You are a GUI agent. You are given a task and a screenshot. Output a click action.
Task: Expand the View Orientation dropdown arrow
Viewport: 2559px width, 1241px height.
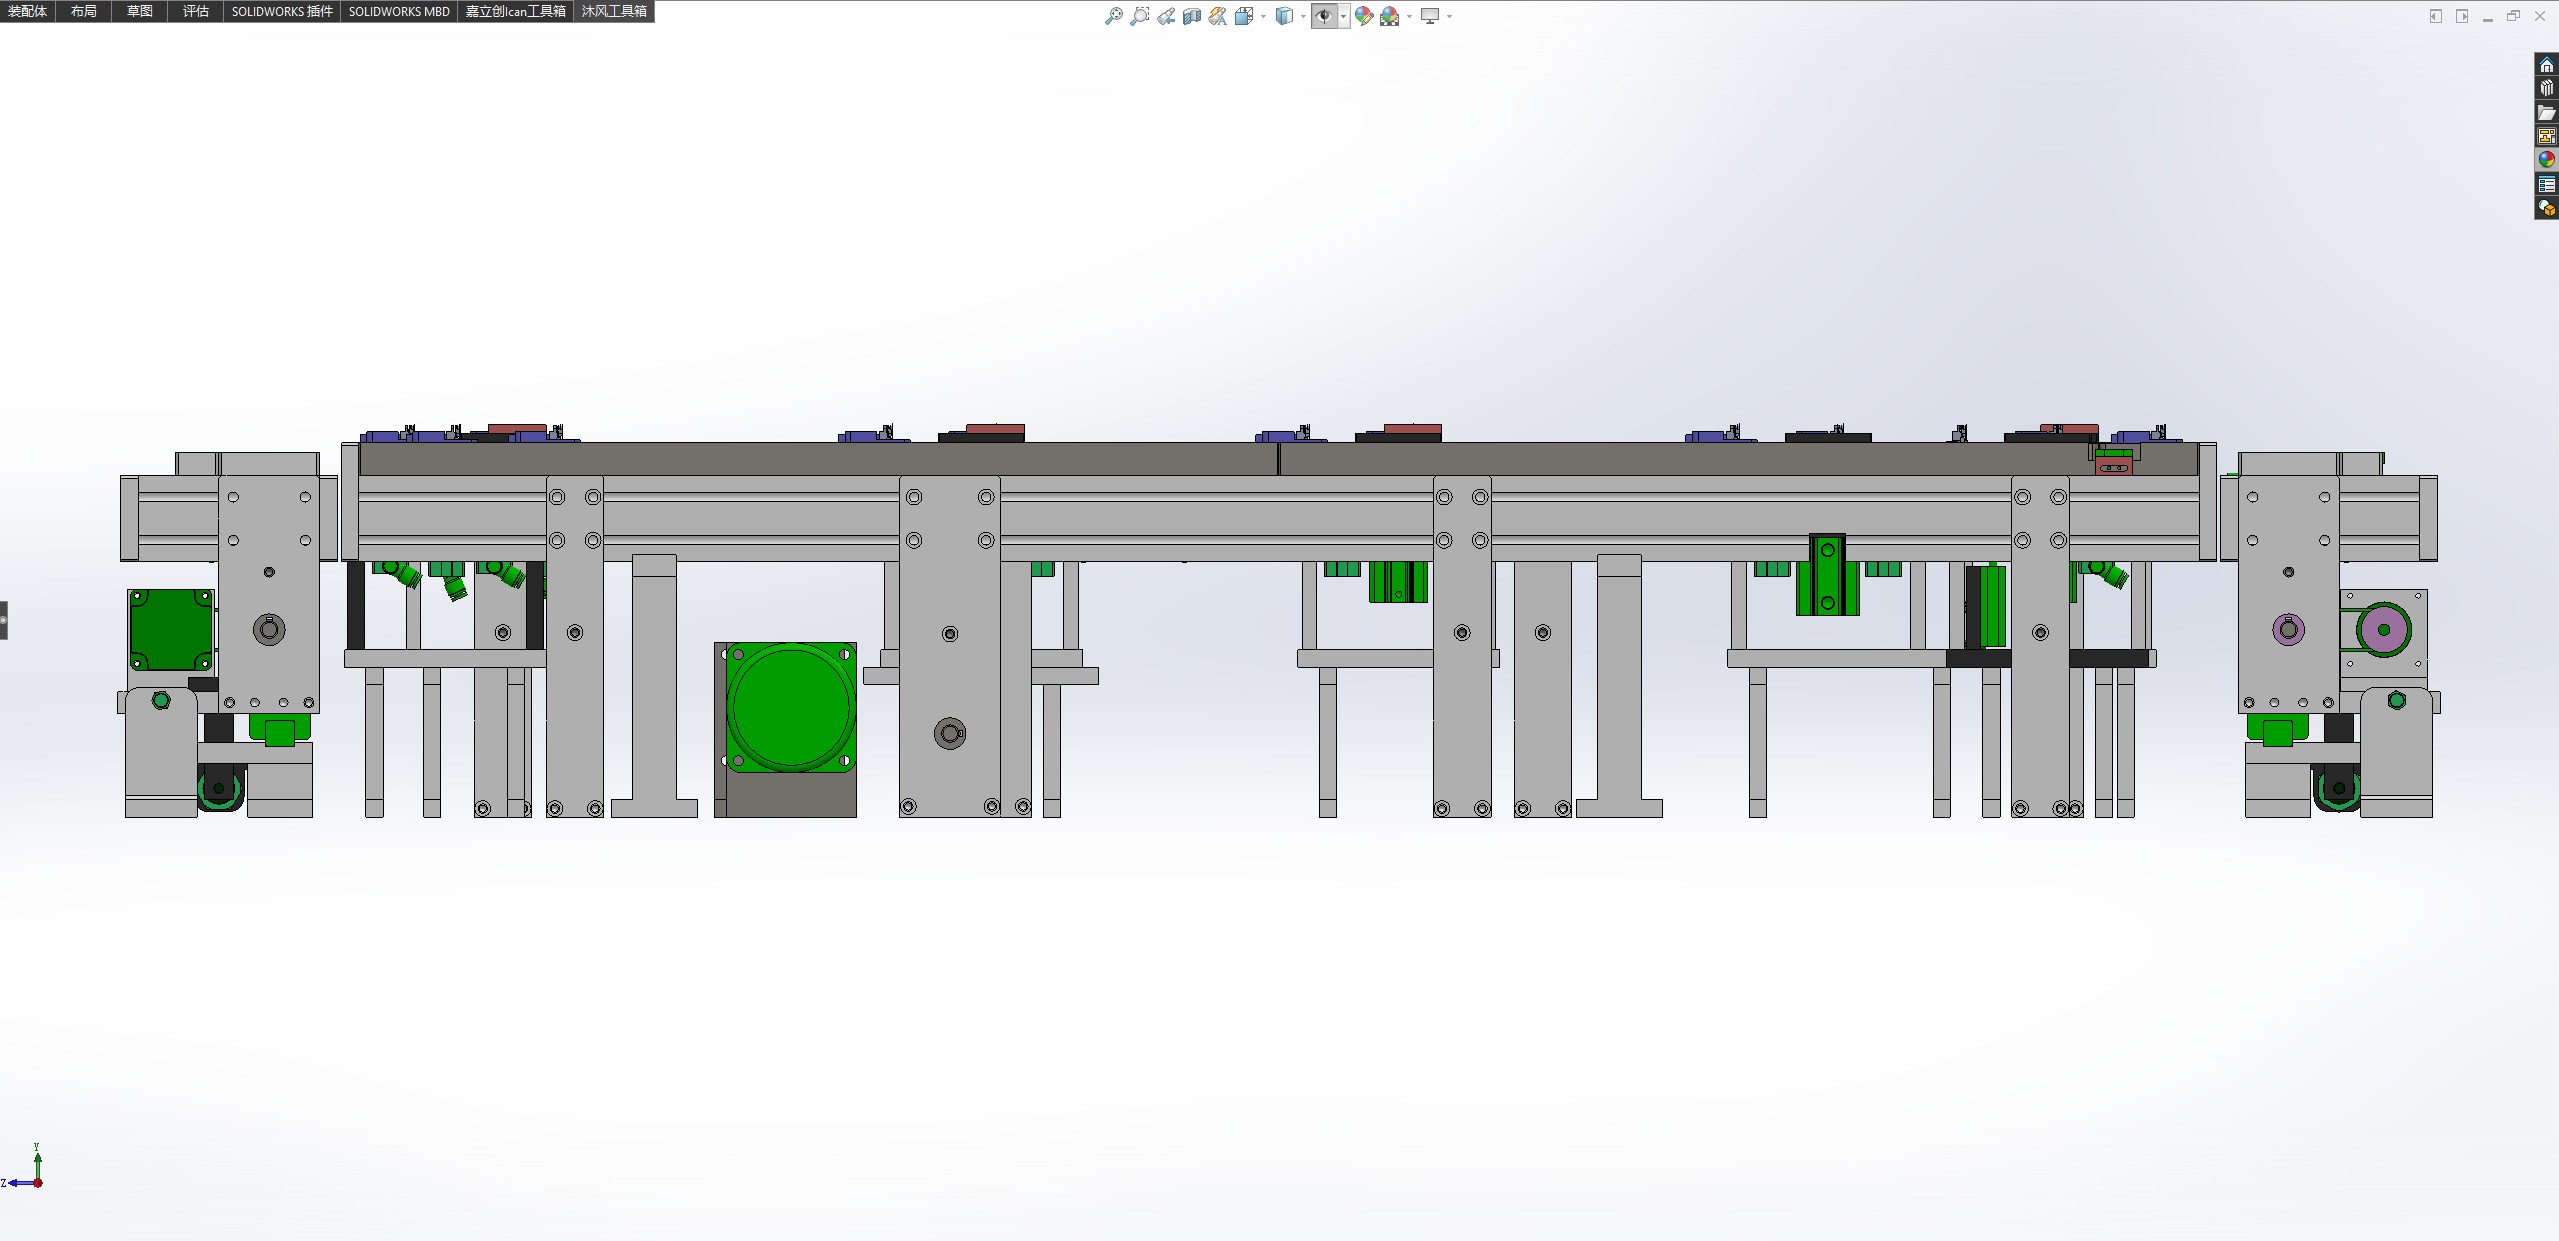1264,16
